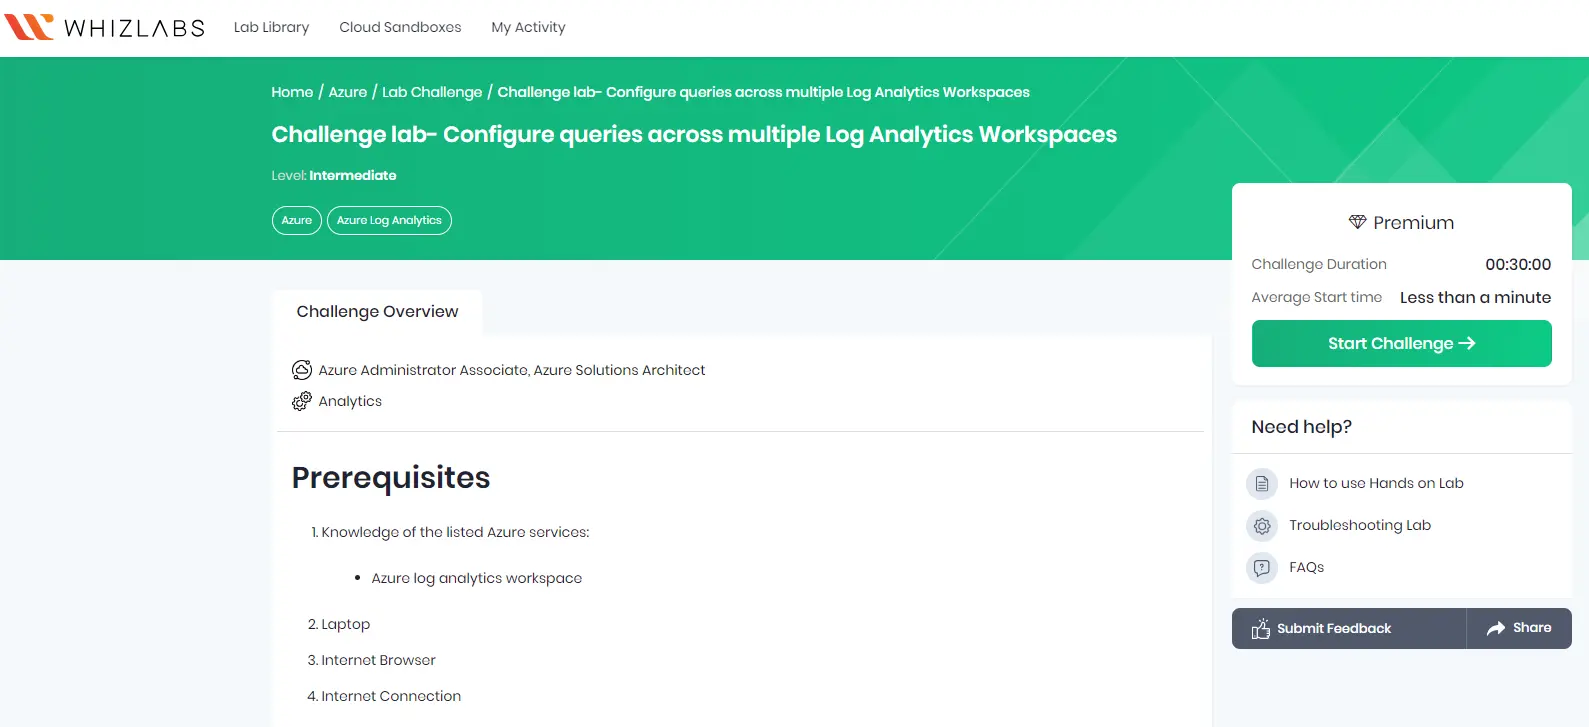Click the Analytics gear icon
Image resolution: width=1589 pixels, height=727 pixels.
click(x=301, y=401)
